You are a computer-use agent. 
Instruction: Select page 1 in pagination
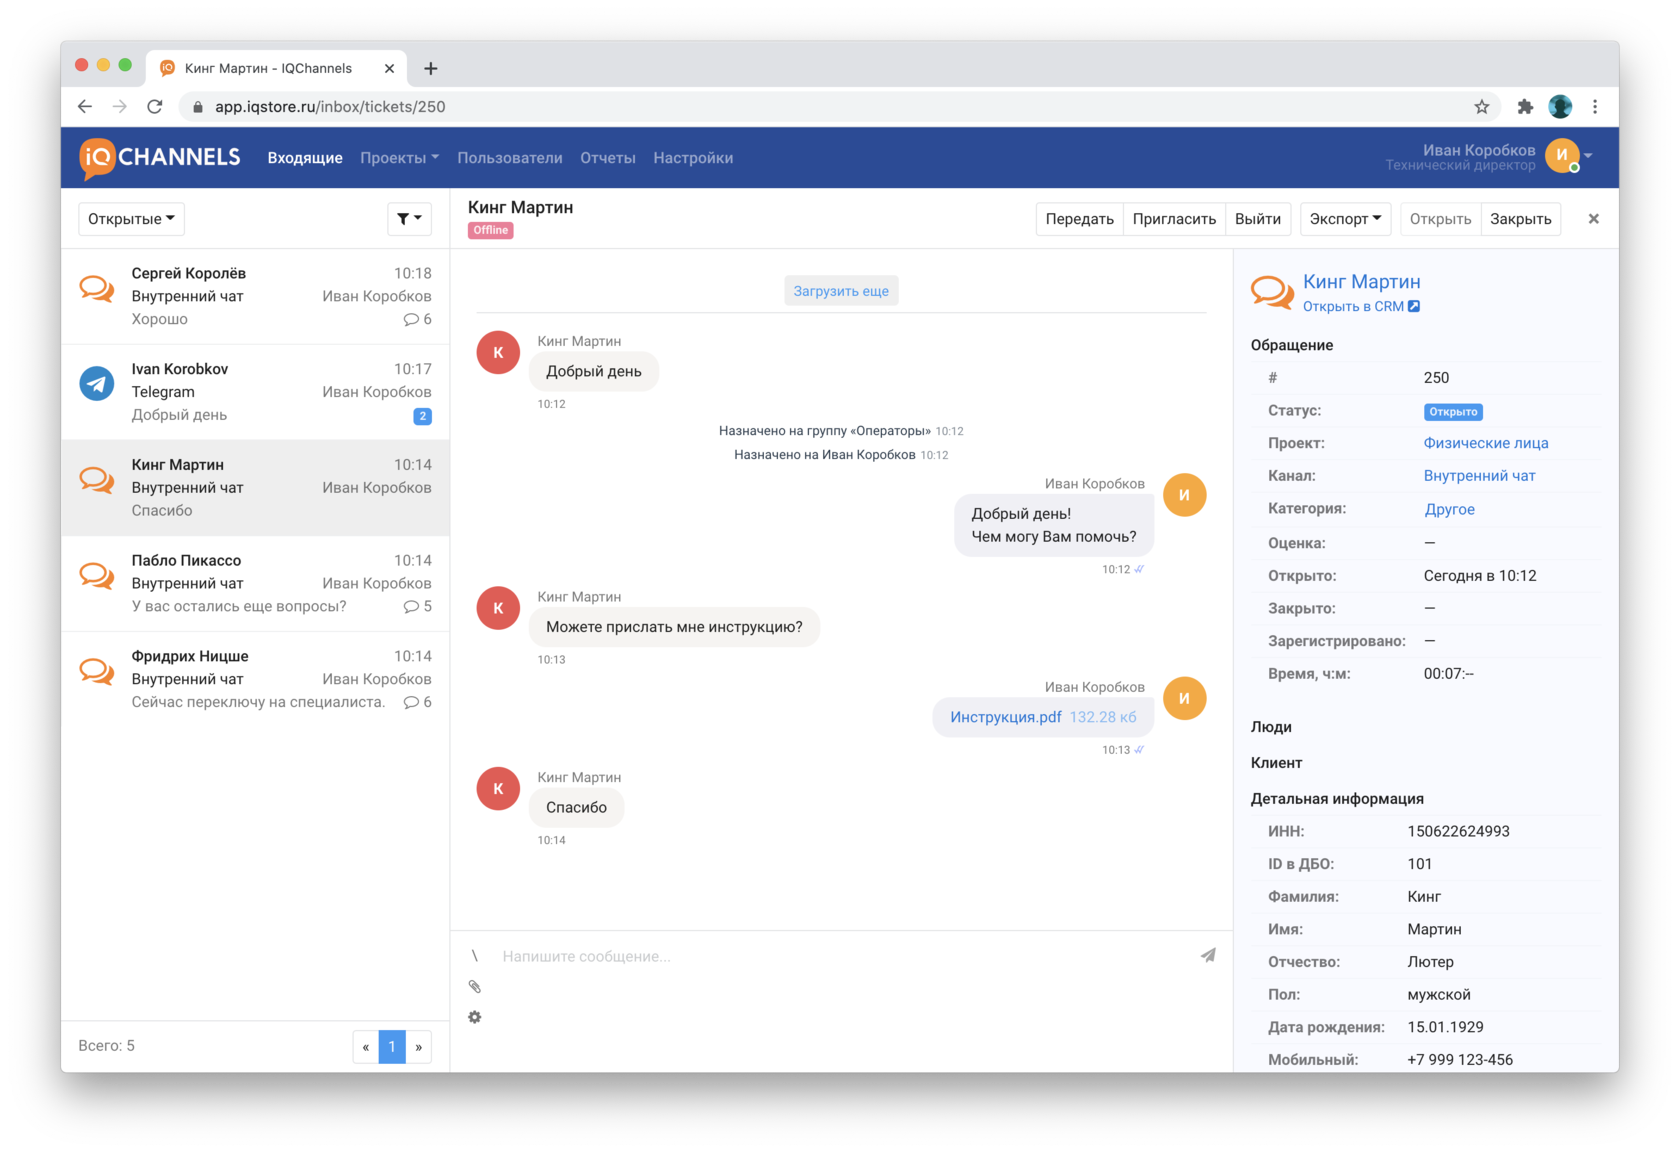pos(392,1047)
